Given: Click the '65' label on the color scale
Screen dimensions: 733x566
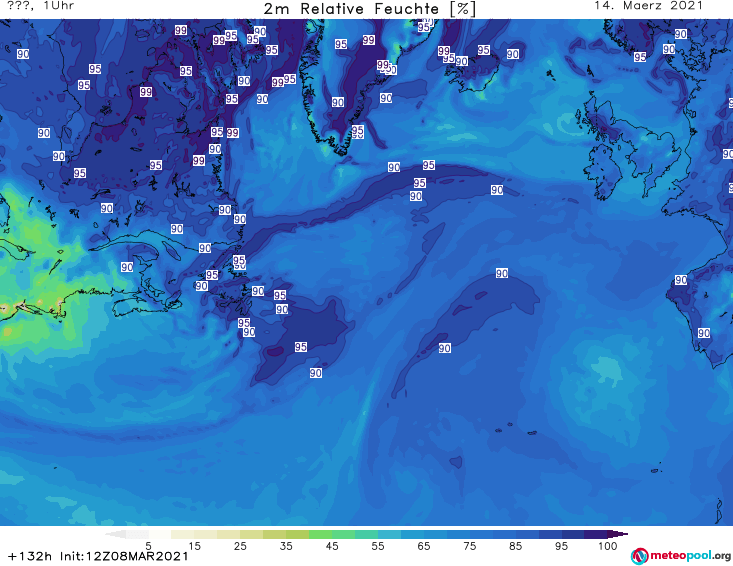Looking at the screenshot, I should click(x=424, y=545).
